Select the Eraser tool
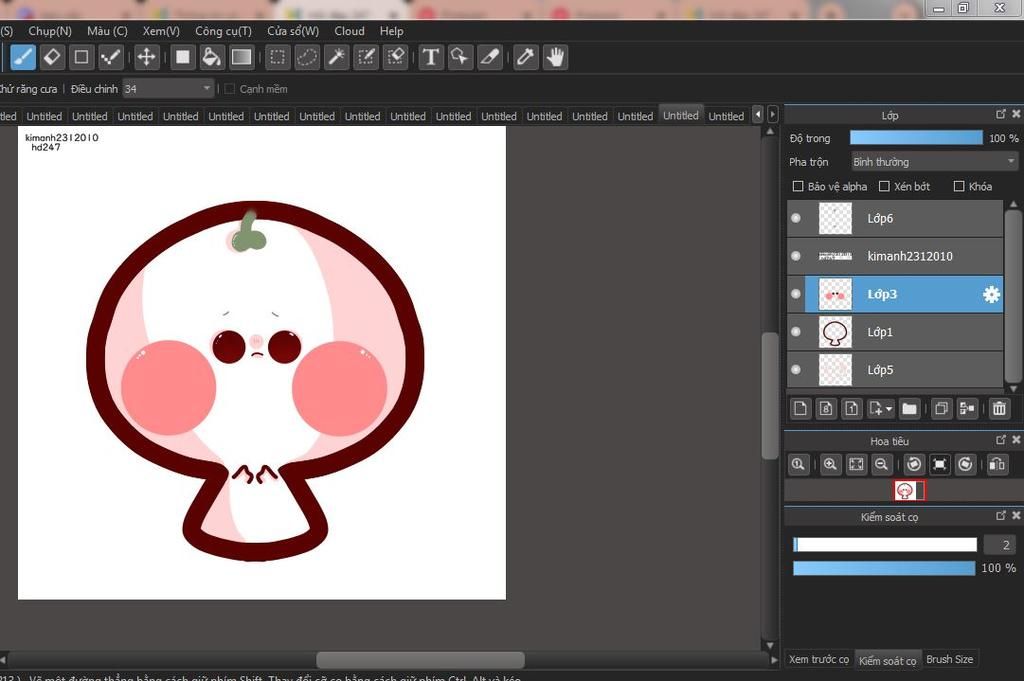 point(52,57)
